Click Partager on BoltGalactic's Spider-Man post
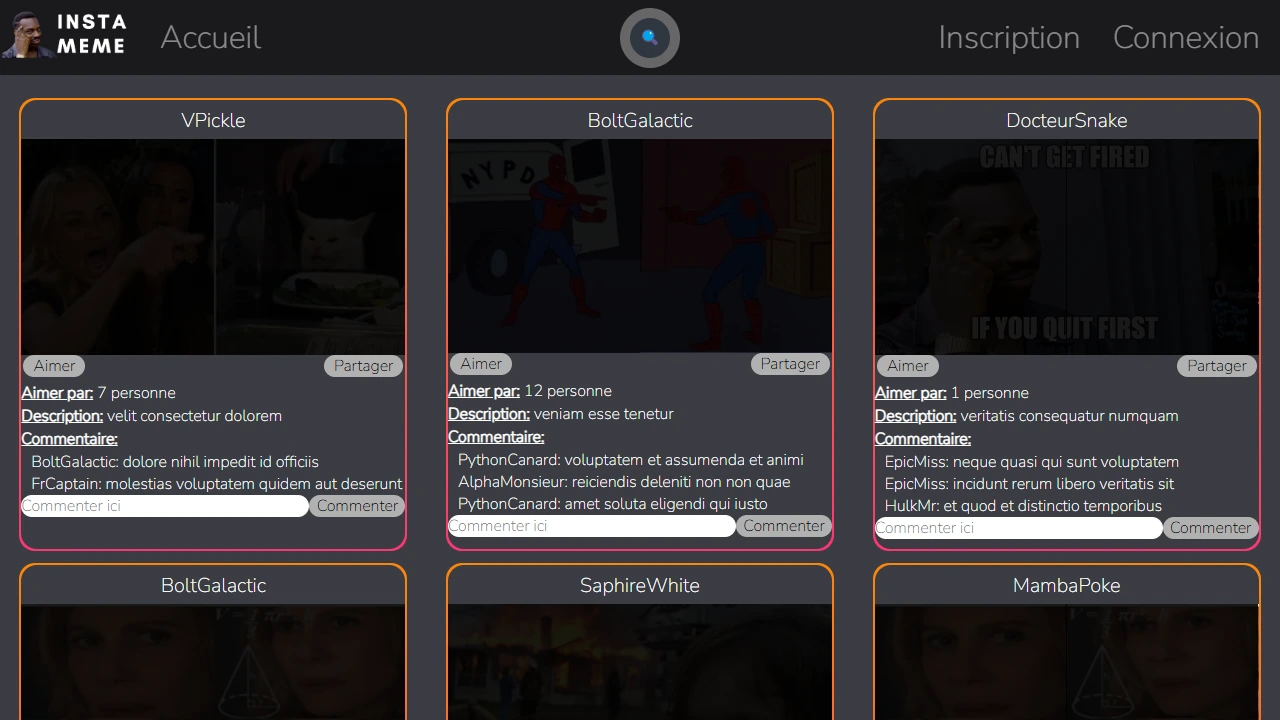 tap(790, 364)
